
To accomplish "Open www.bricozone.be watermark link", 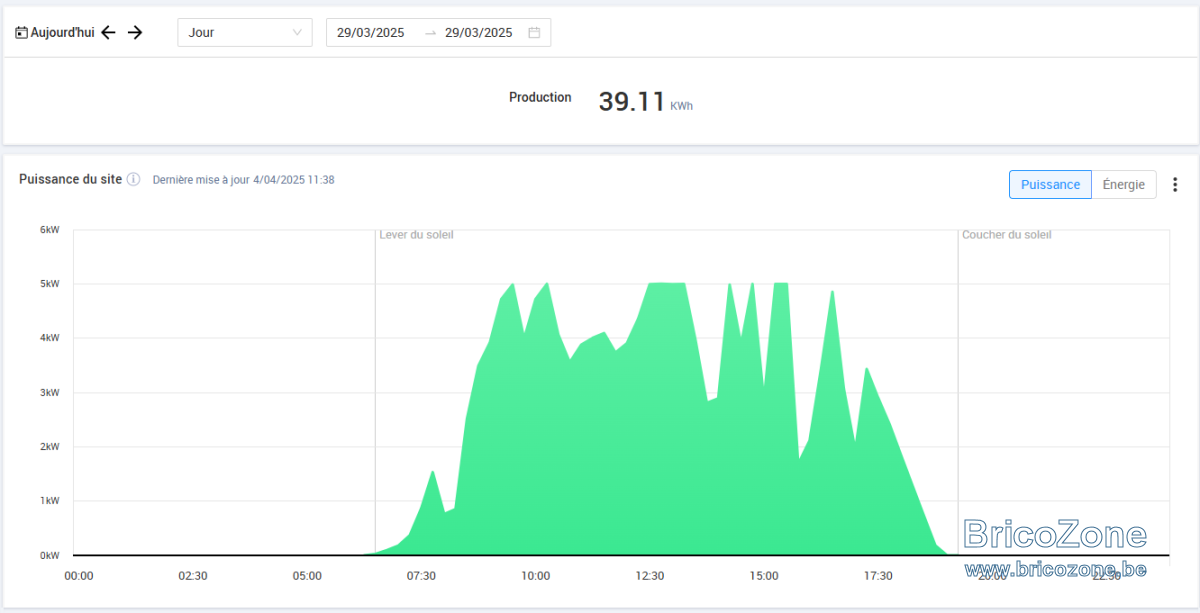I will tap(1055, 568).
